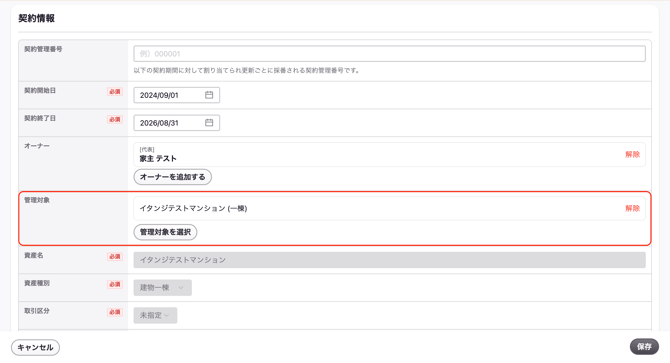The image size is (670, 363).
Task: Click the 資産名 field イタンジテストマンション
Action: [x=389, y=260]
